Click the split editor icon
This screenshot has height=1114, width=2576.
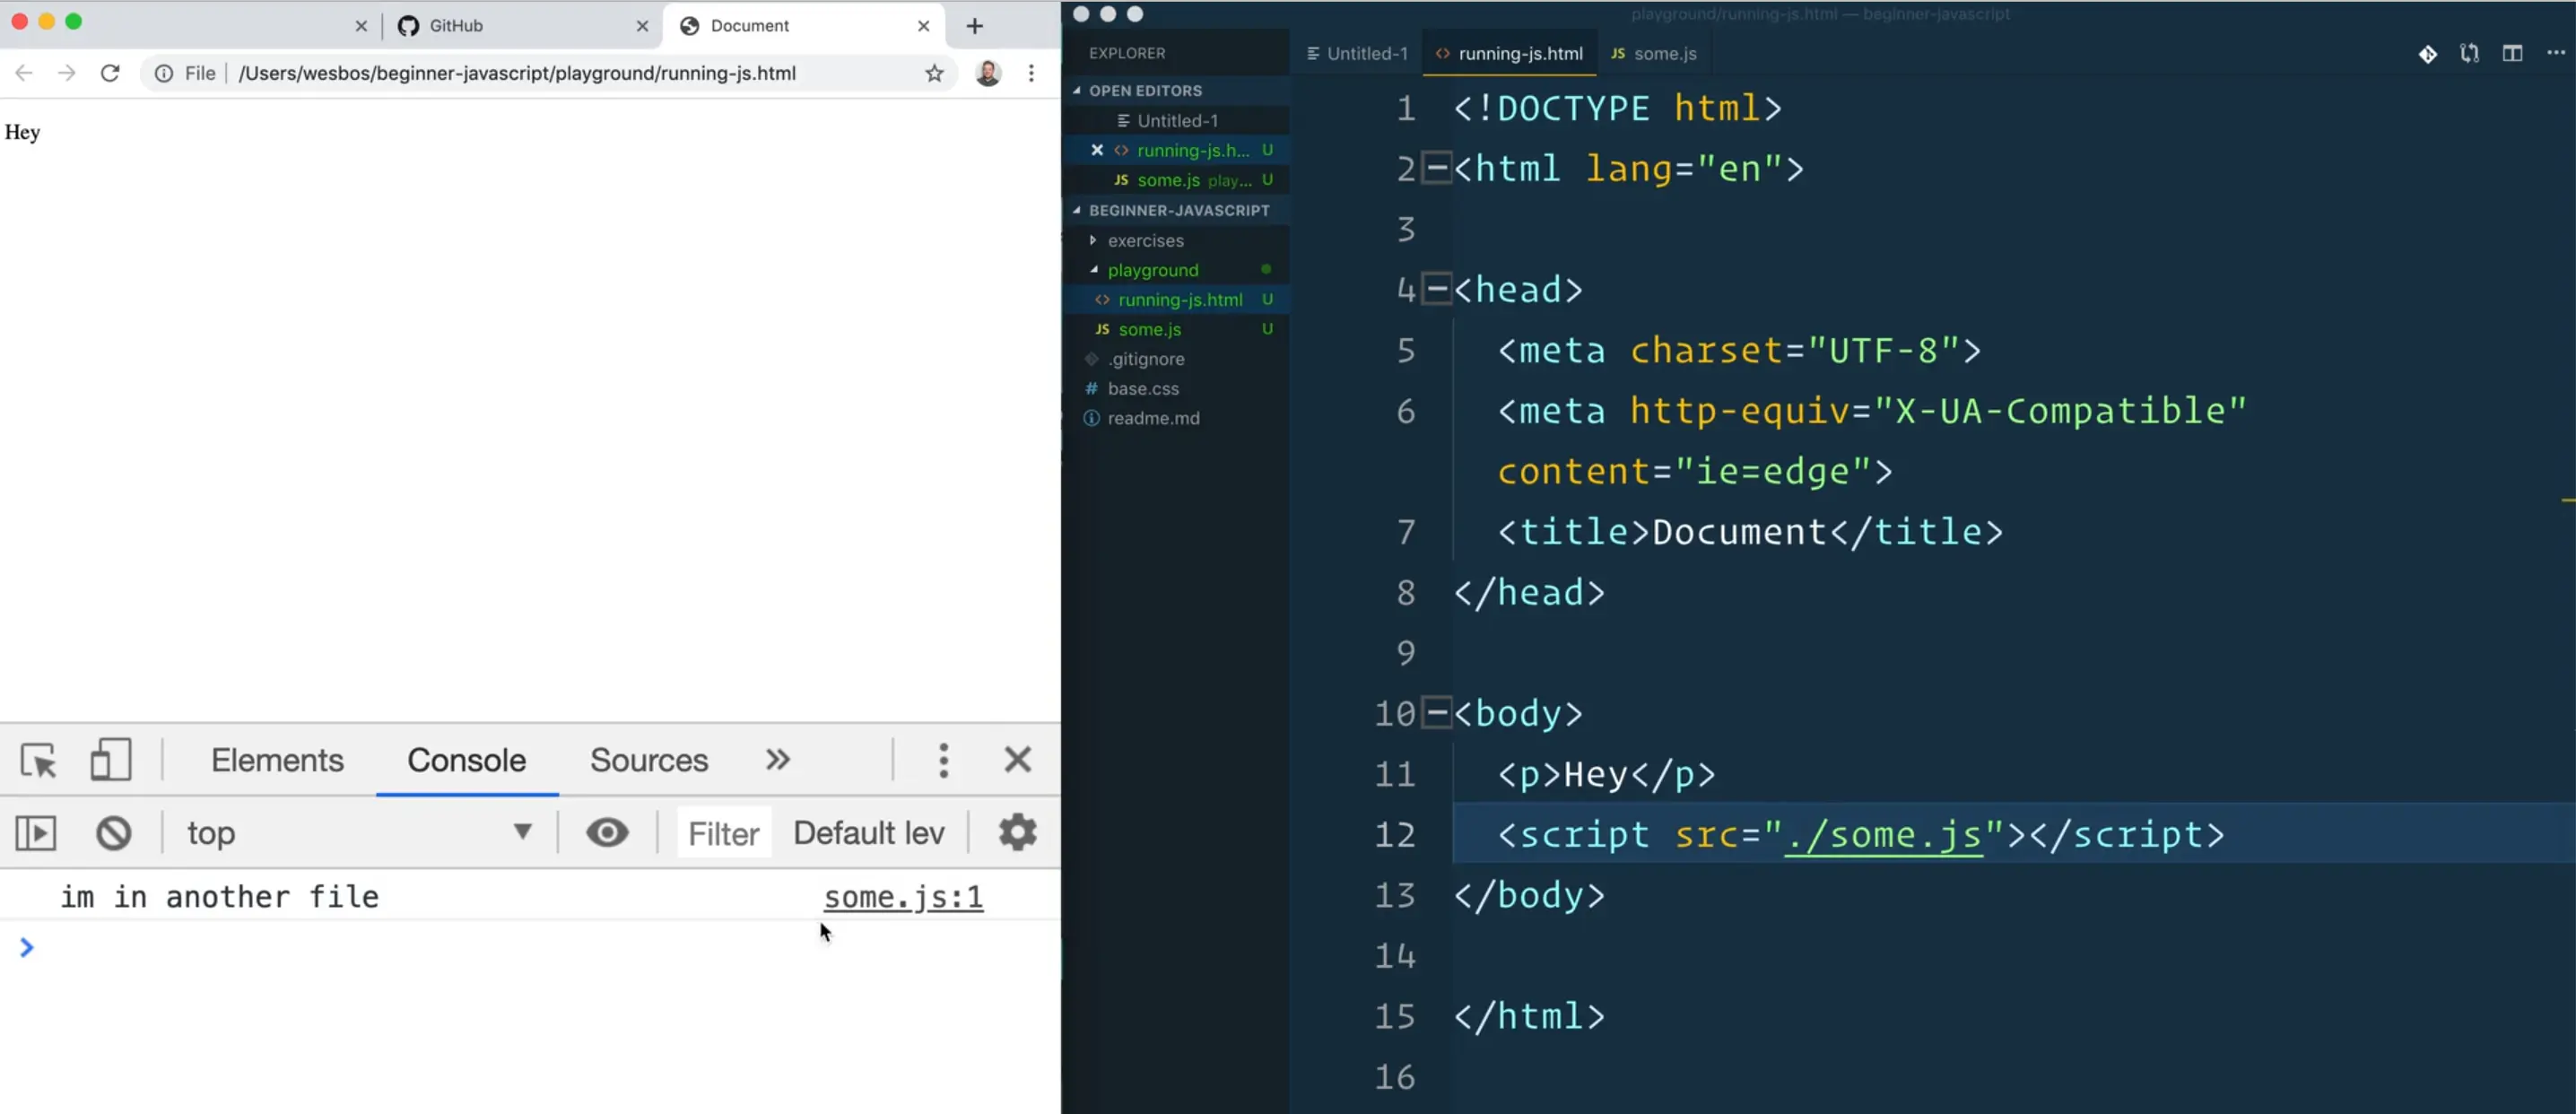tap(2512, 53)
